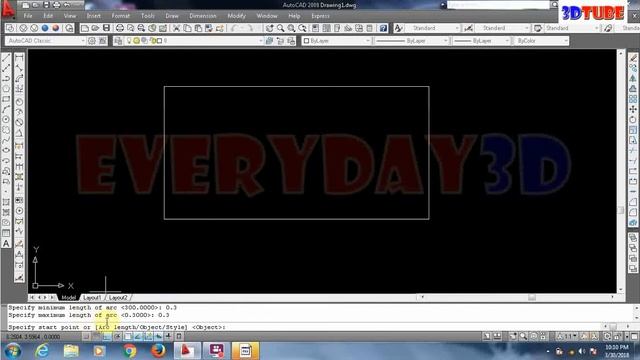Open the Text Style icon
Viewport: 640px width, 360px height.
pyautogui.click(x=398, y=28)
